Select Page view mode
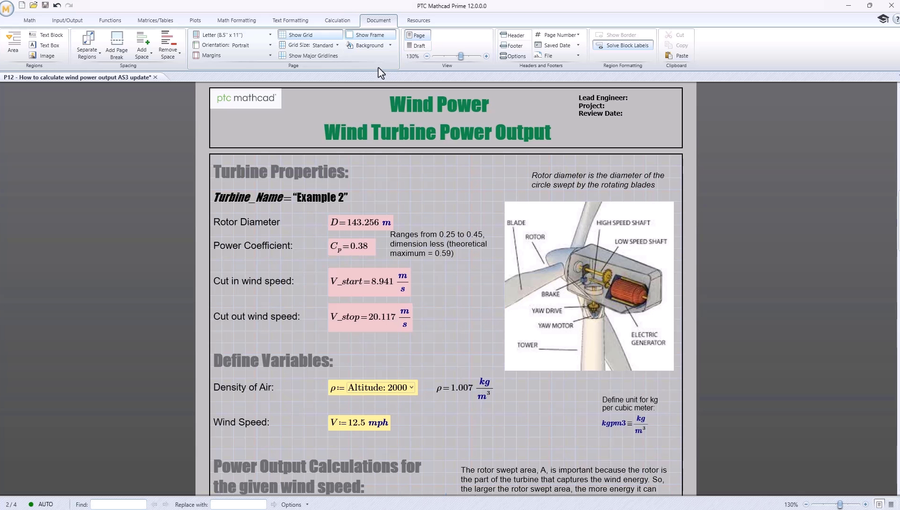 click(417, 35)
